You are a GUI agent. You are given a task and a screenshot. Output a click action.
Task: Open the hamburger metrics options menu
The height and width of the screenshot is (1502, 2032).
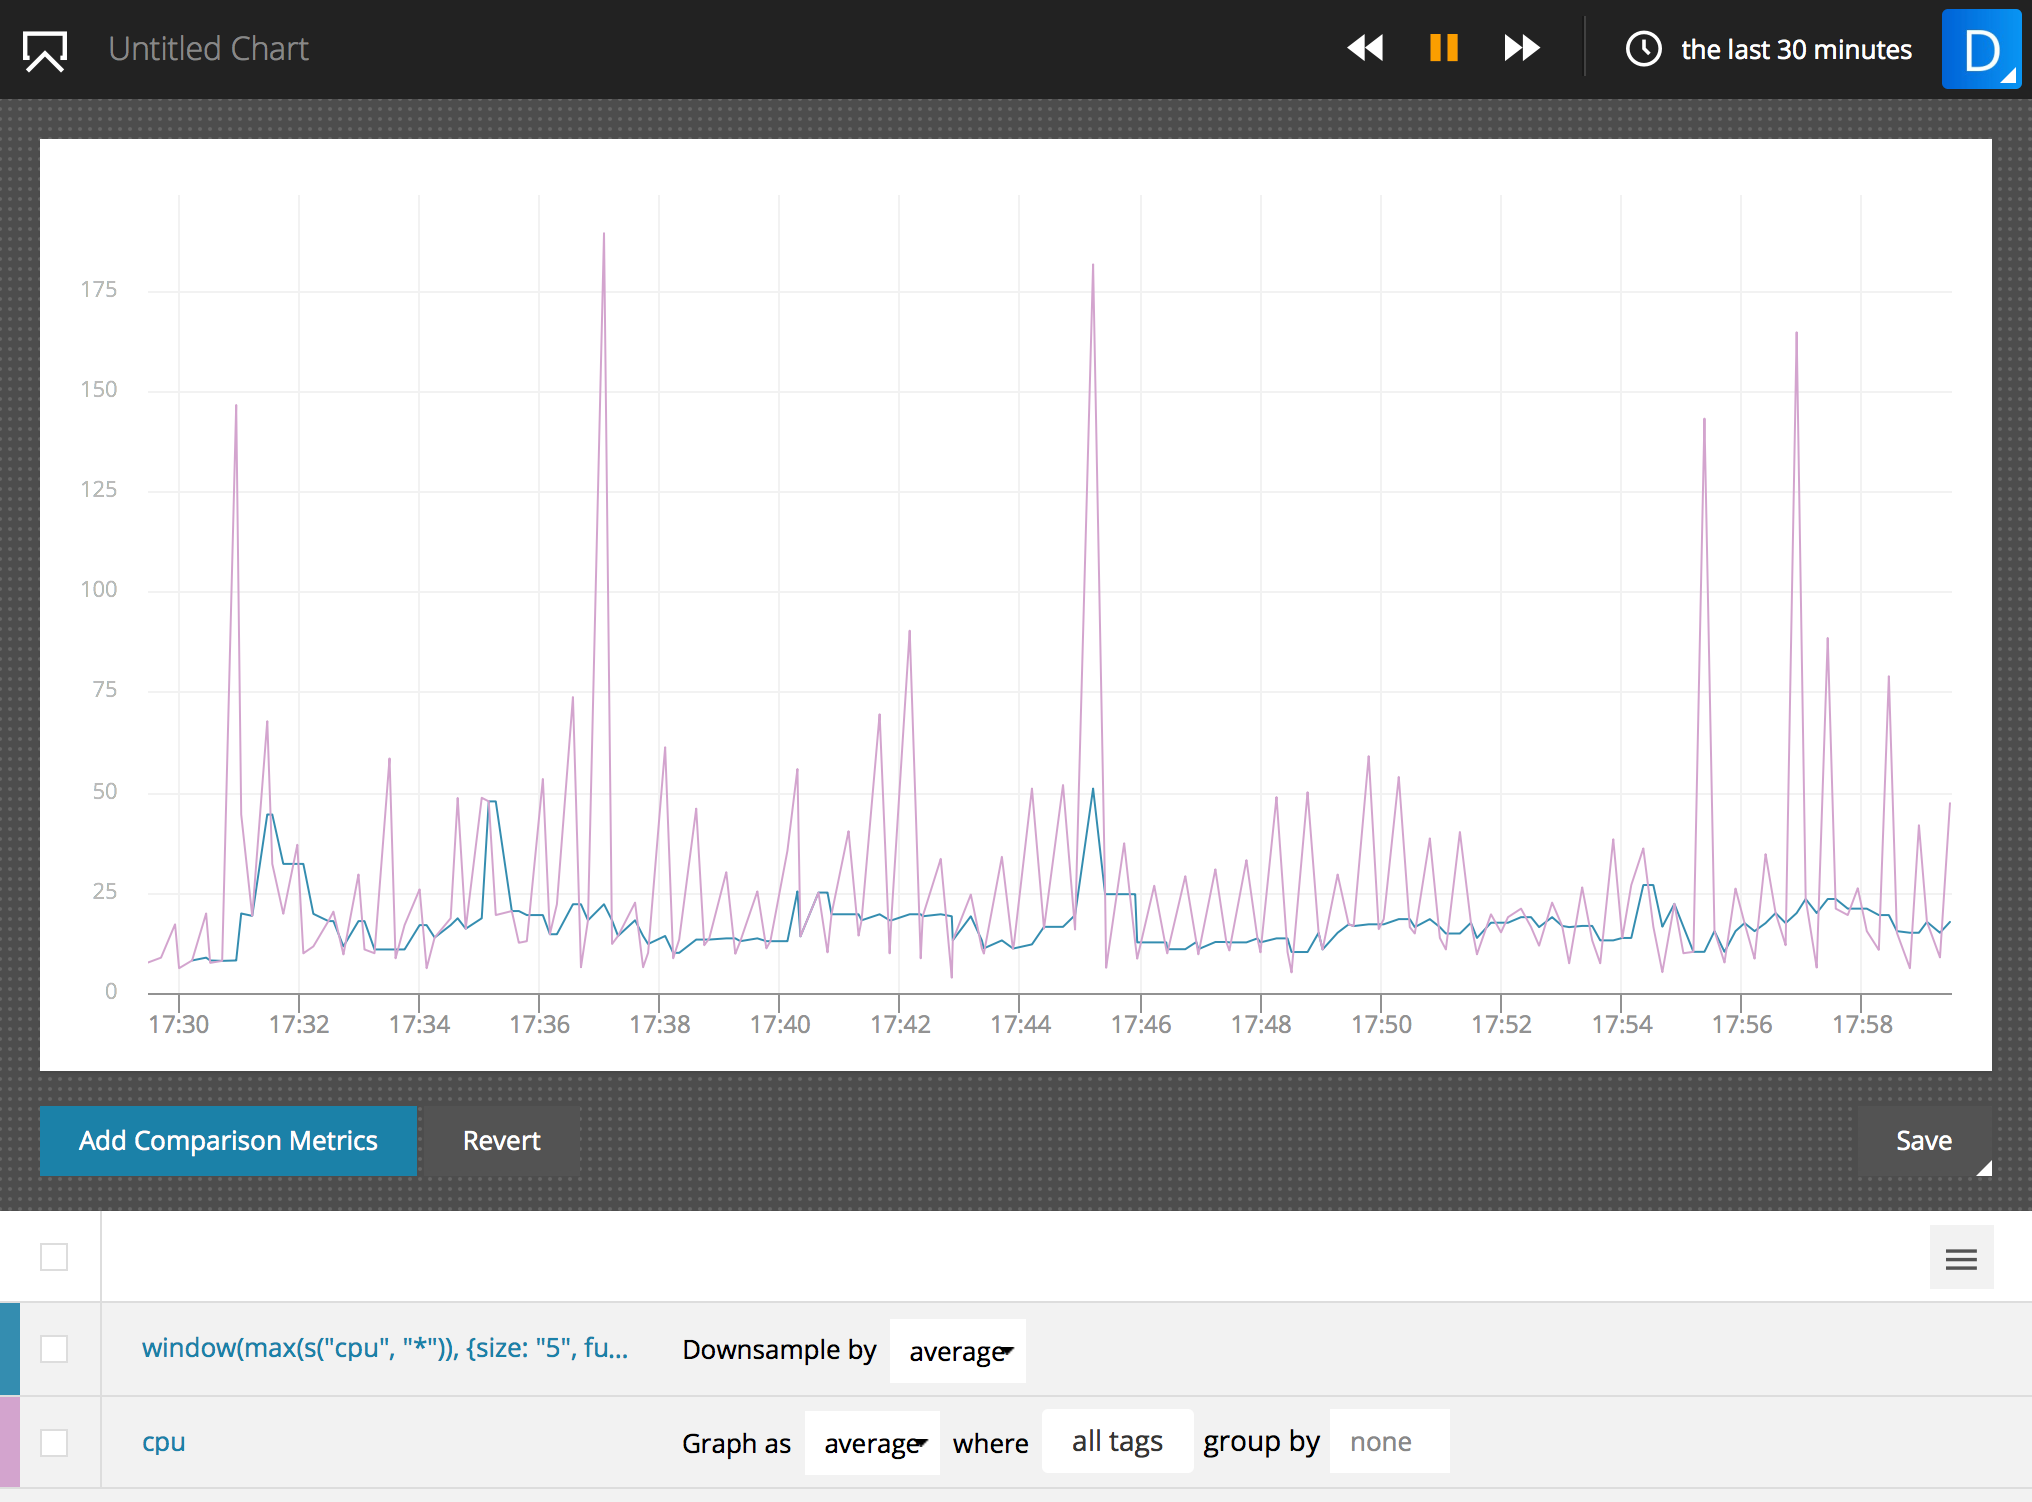tap(1961, 1258)
